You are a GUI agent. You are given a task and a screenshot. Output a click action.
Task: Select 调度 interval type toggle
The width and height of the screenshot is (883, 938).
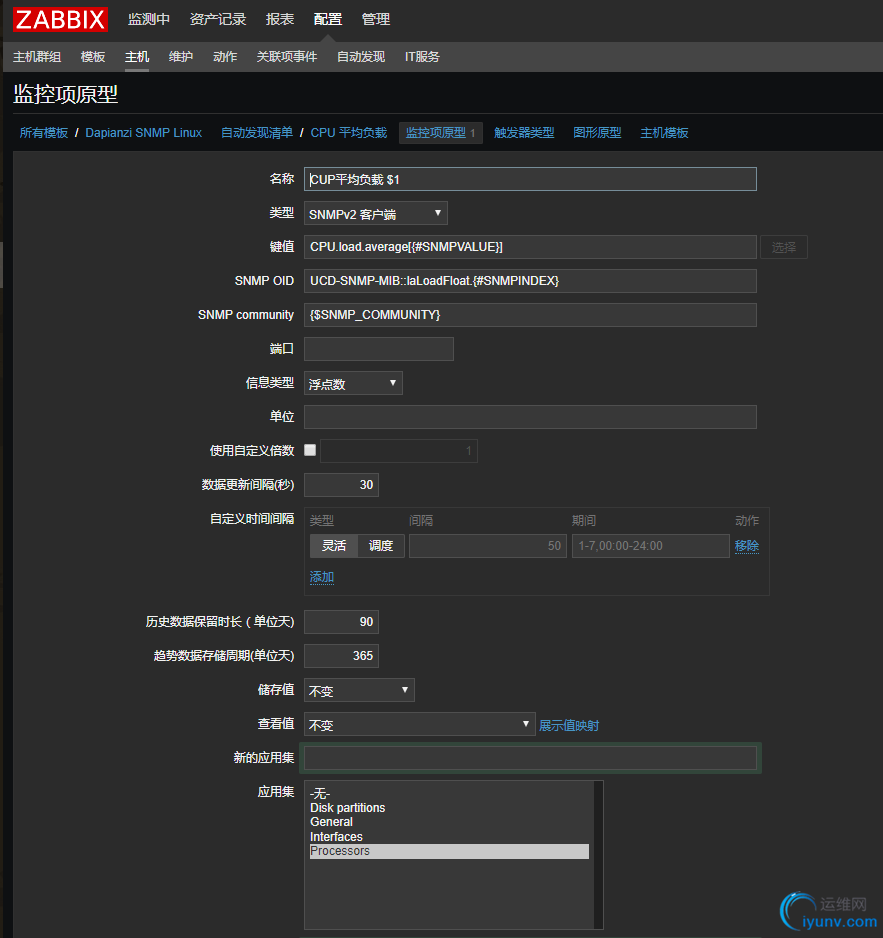[x=380, y=546]
